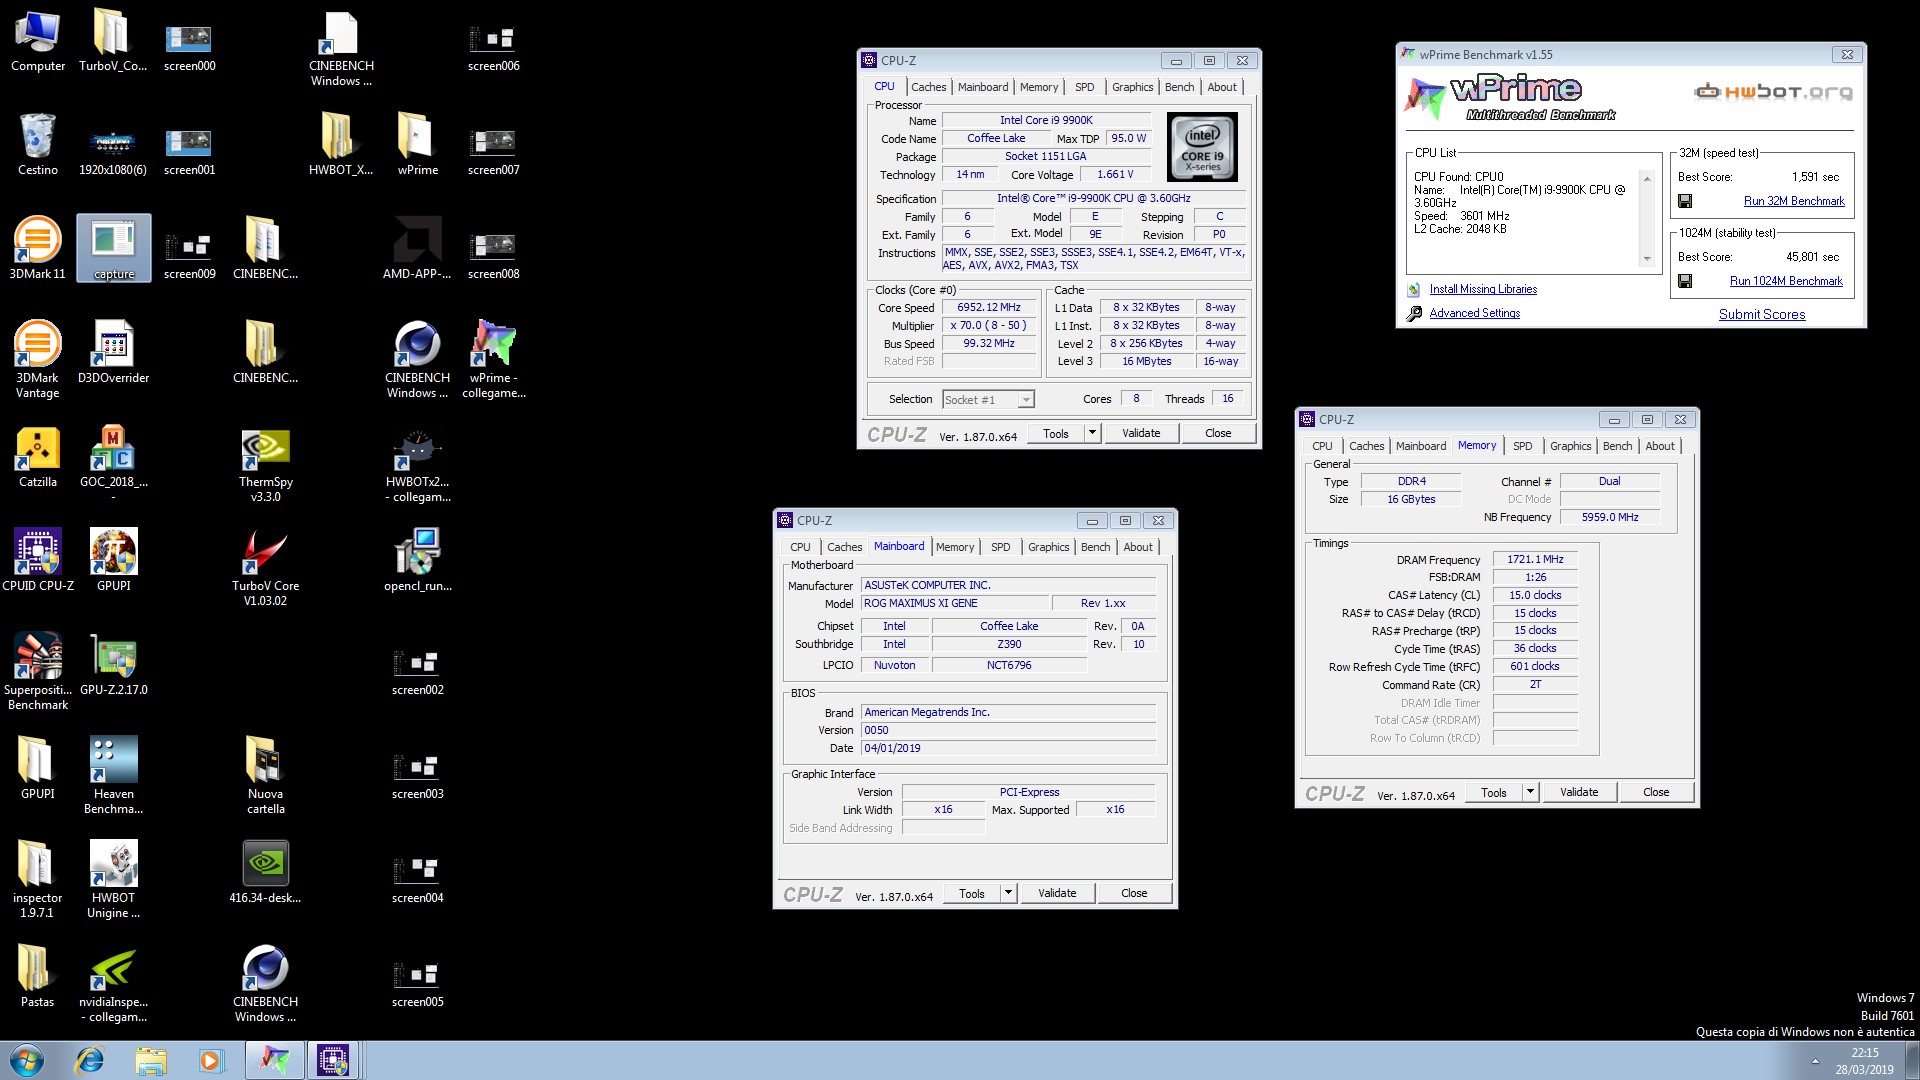Click Tools button in Memory CPU-Z window
This screenshot has width=1920, height=1080.
pos(1494,792)
